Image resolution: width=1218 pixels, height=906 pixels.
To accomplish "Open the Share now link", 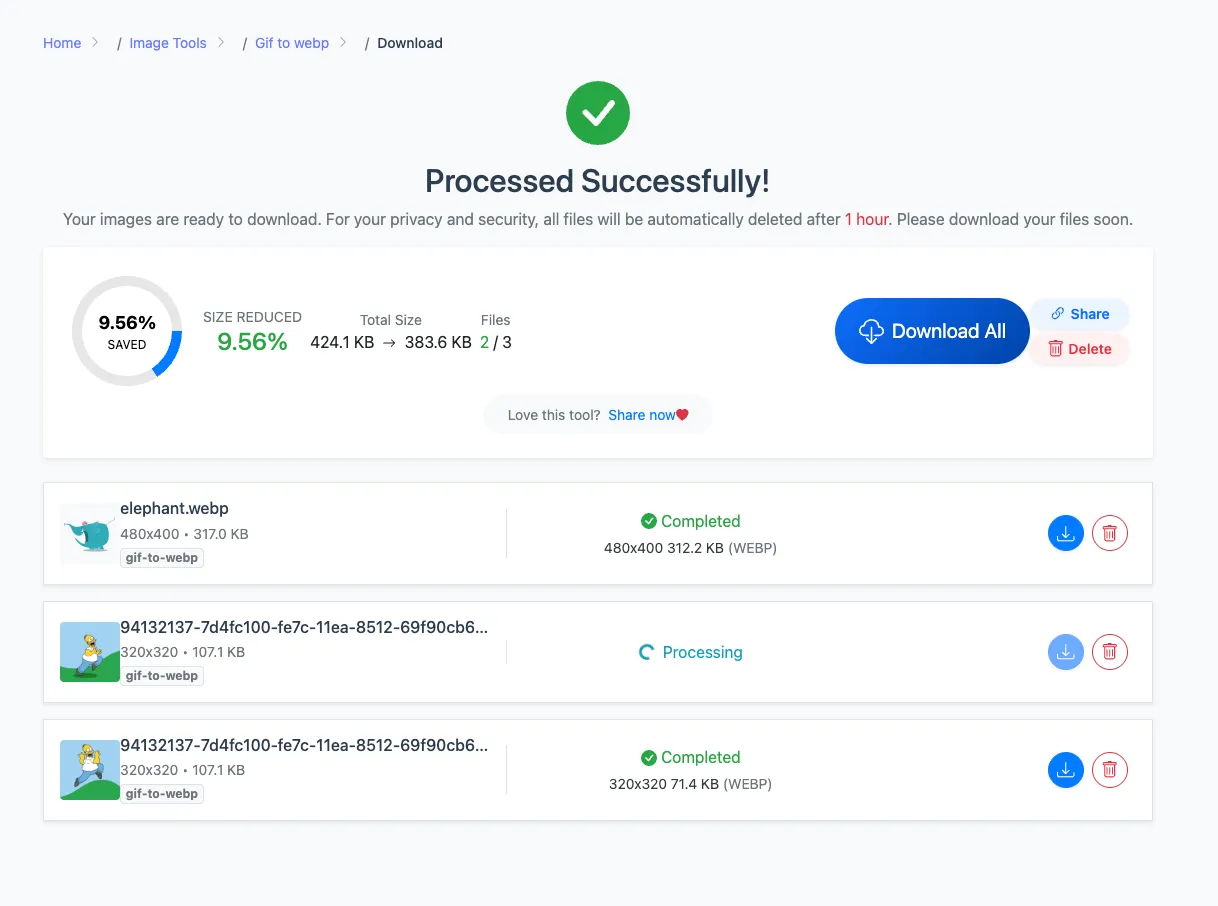I will [642, 415].
